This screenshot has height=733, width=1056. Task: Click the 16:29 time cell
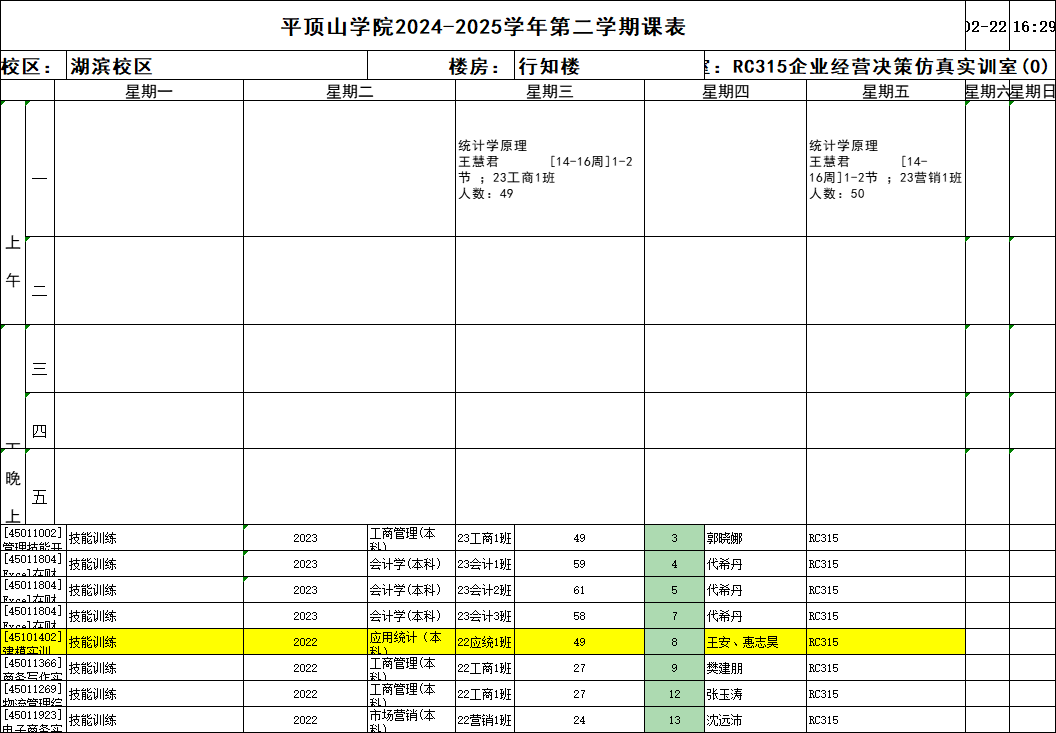[x=1033, y=26]
